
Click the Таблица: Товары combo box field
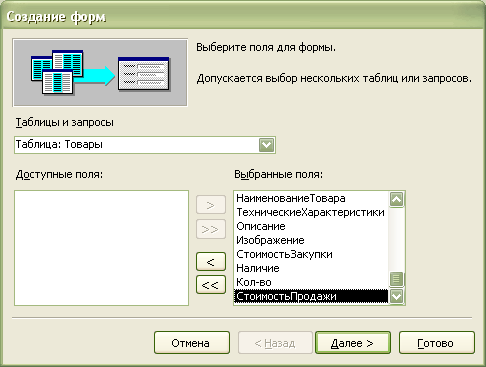(145, 145)
